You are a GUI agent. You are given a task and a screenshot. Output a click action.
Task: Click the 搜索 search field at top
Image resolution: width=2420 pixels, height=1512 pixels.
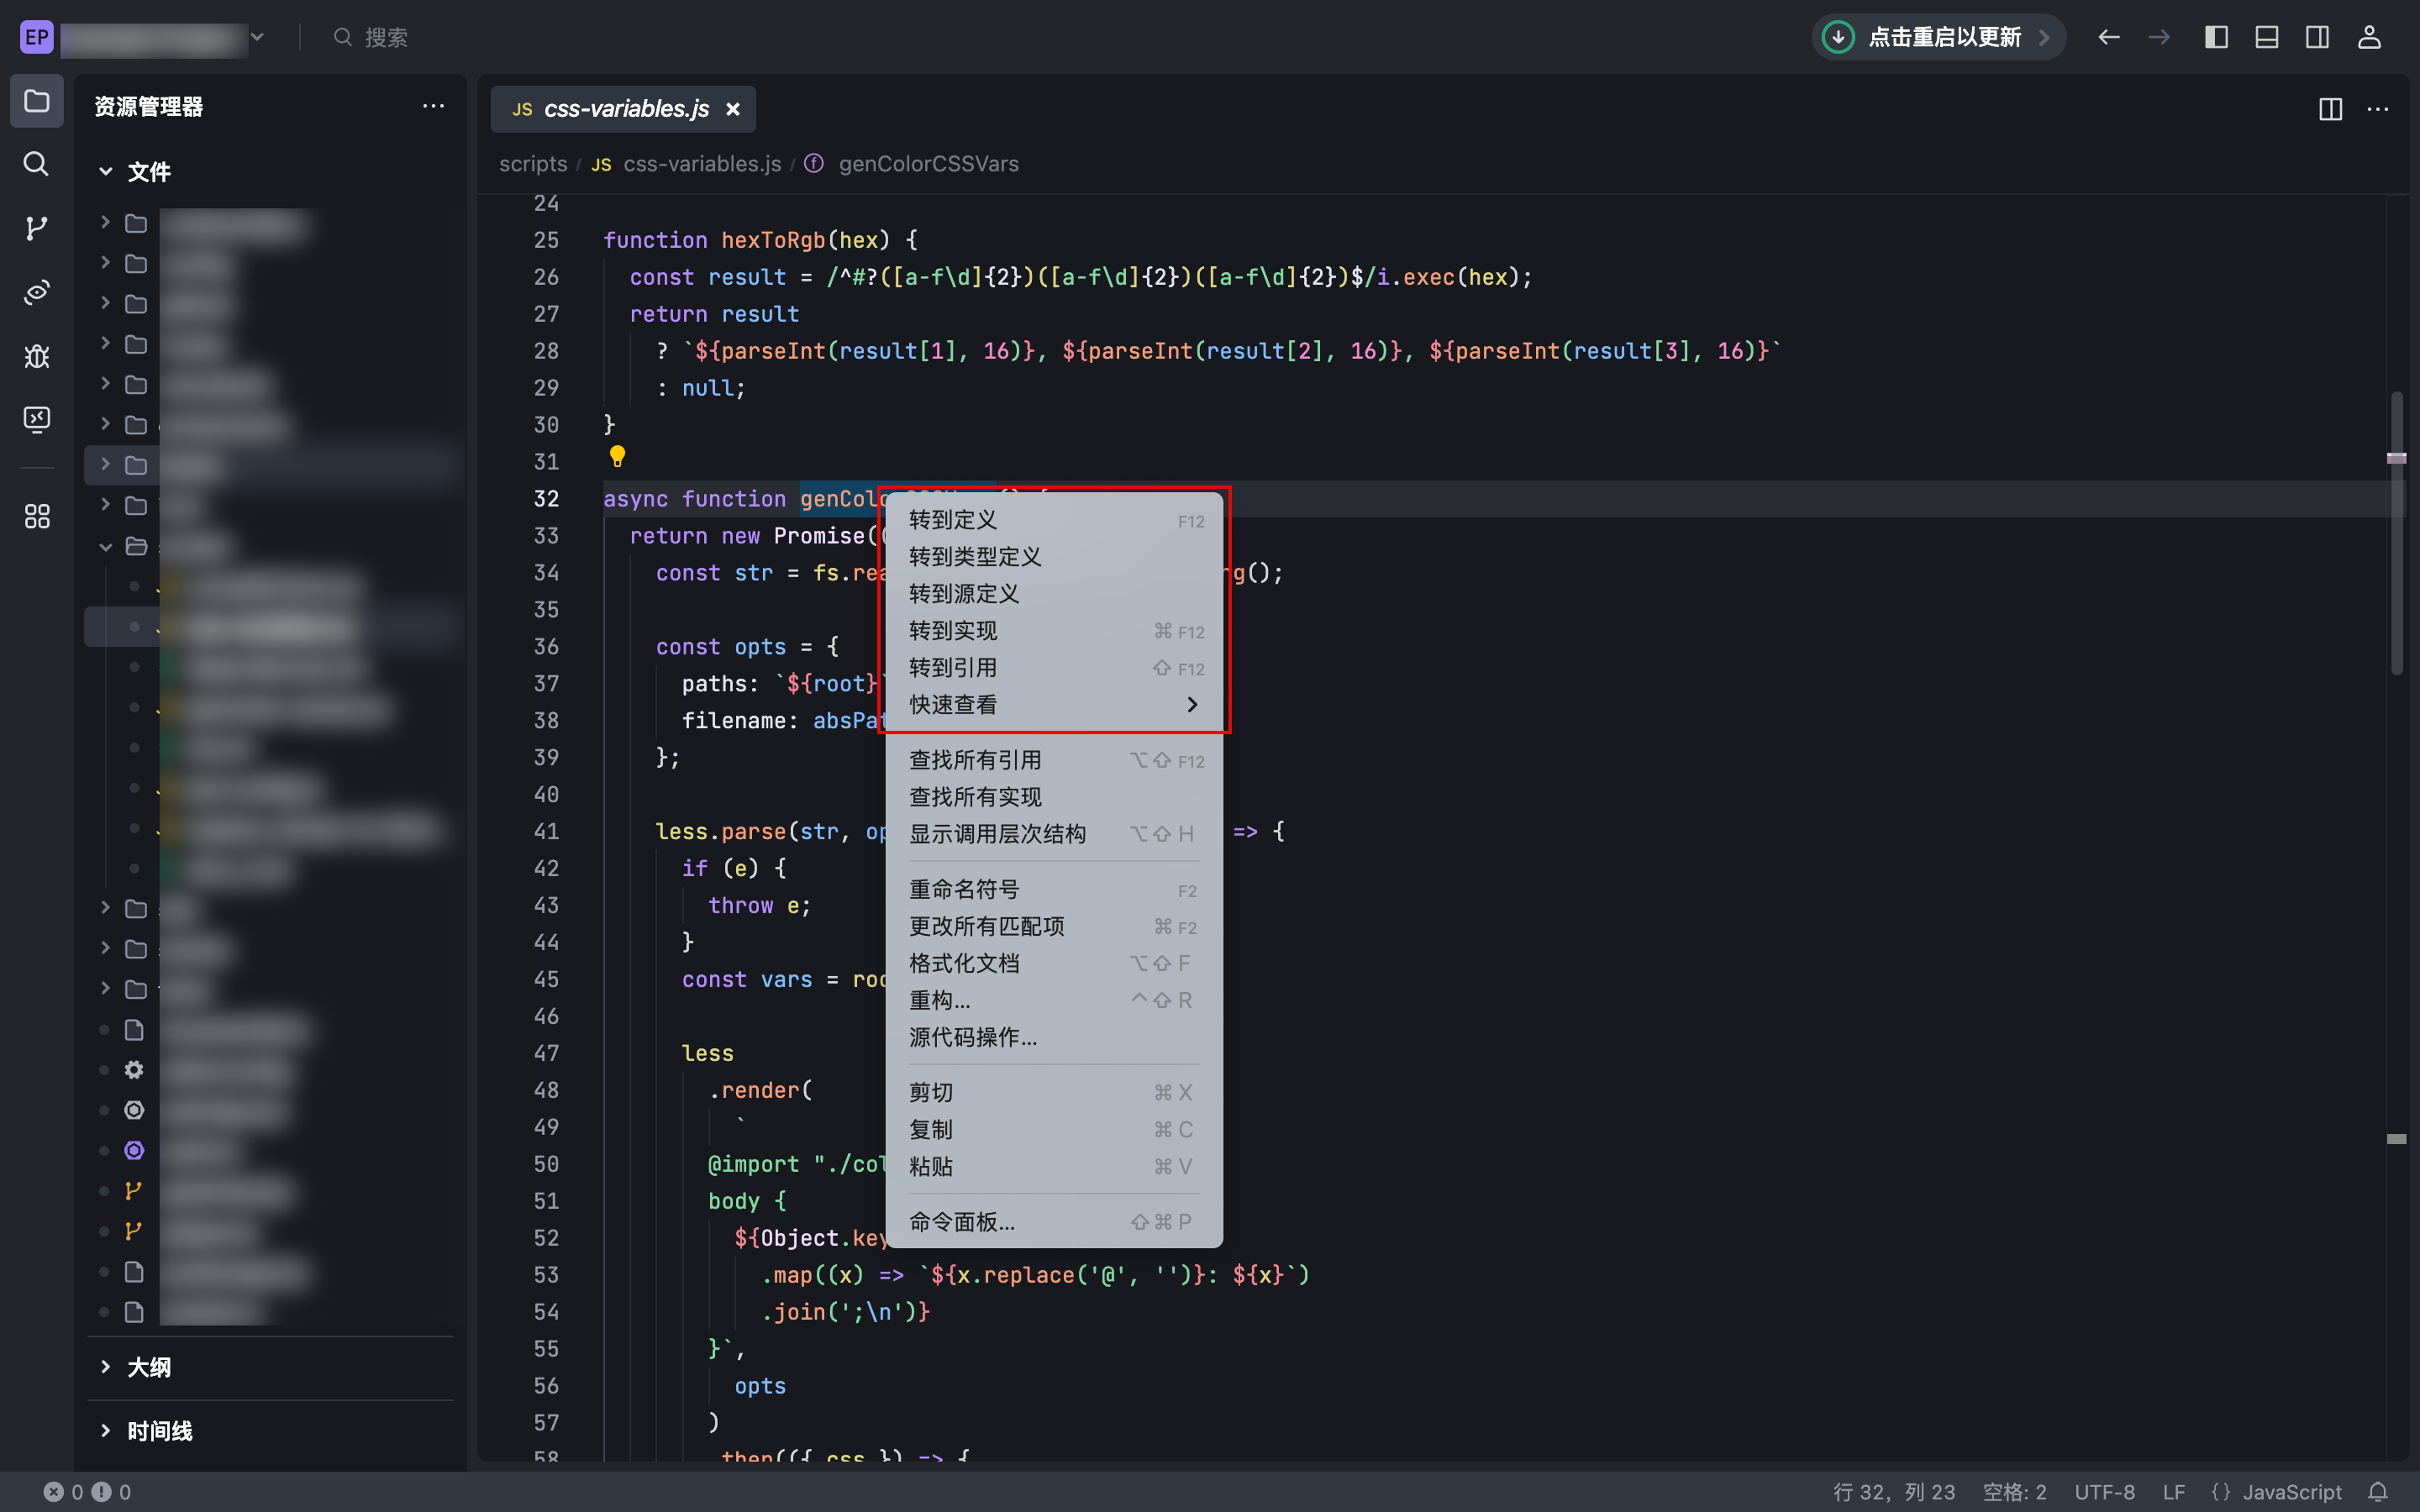(x=386, y=37)
